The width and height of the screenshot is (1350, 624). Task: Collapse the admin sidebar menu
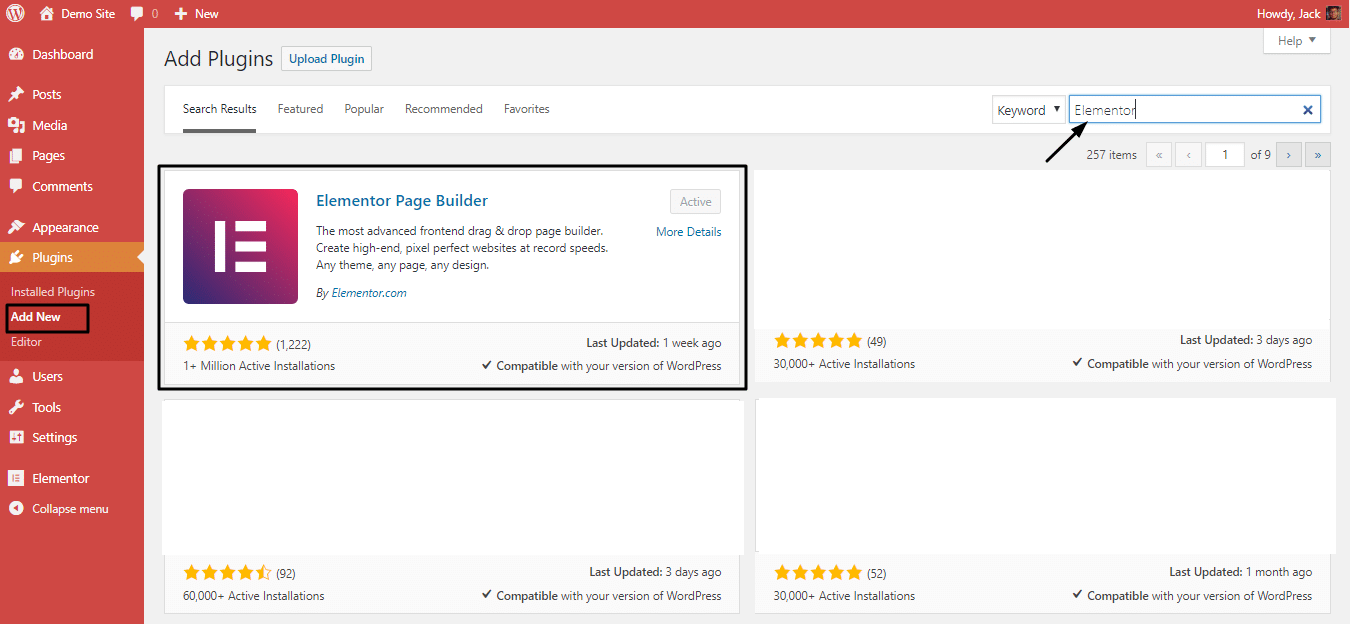(x=69, y=509)
